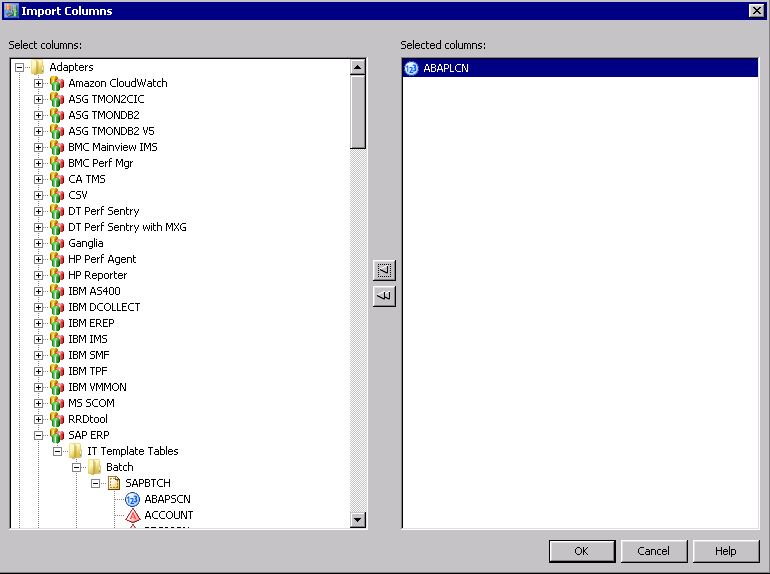This screenshot has height=574, width=770.
Task: Collapse the IT Template Tables node
Action: (x=57, y=451)
